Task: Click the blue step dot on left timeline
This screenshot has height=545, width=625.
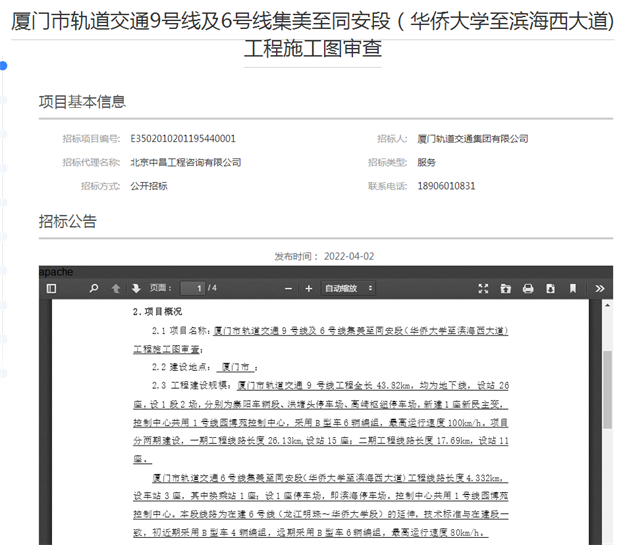Action: 3,66
